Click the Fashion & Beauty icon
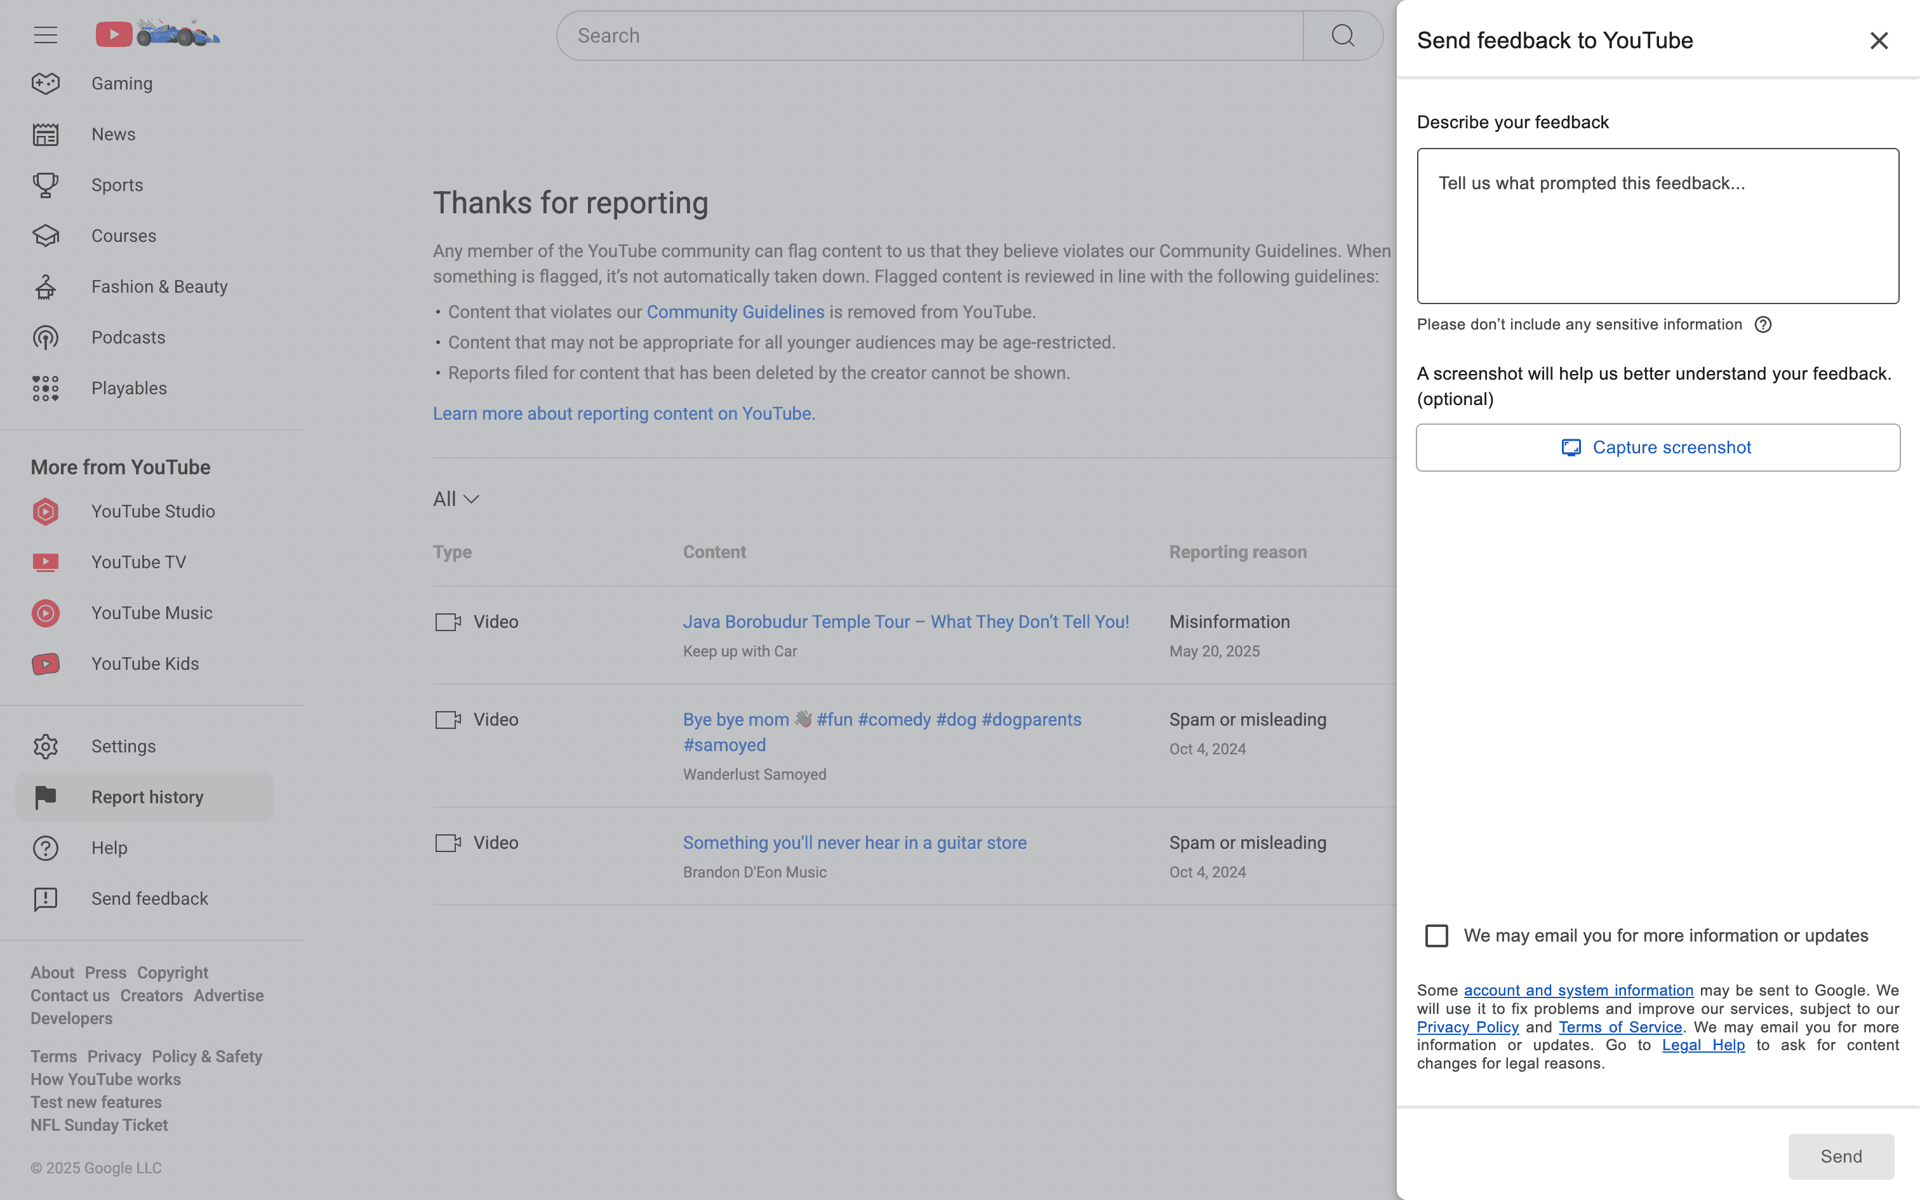The image size is (1920, 1200). tap(45, 287)
